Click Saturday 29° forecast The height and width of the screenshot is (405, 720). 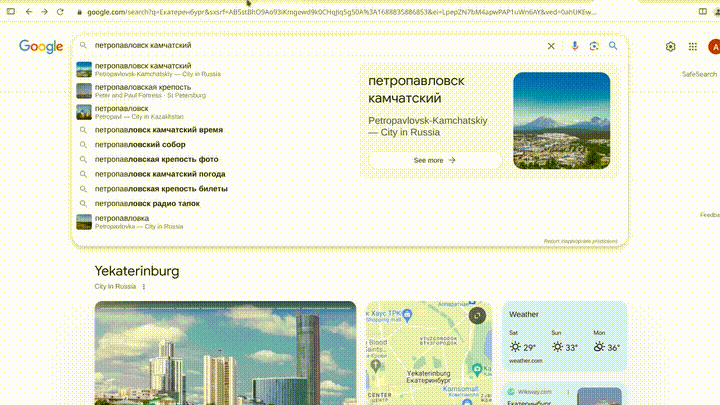pos(523,343)
